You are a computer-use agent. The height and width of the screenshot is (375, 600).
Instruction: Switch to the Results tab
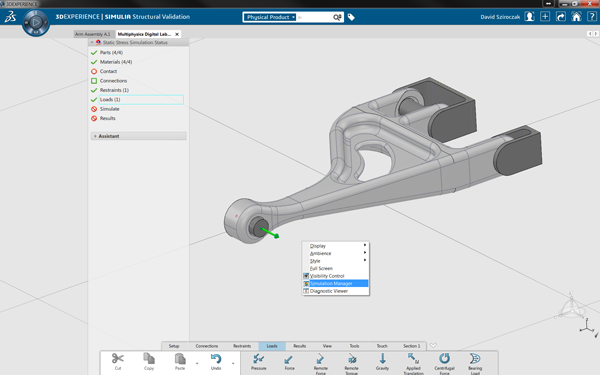(x=300, y=346)
